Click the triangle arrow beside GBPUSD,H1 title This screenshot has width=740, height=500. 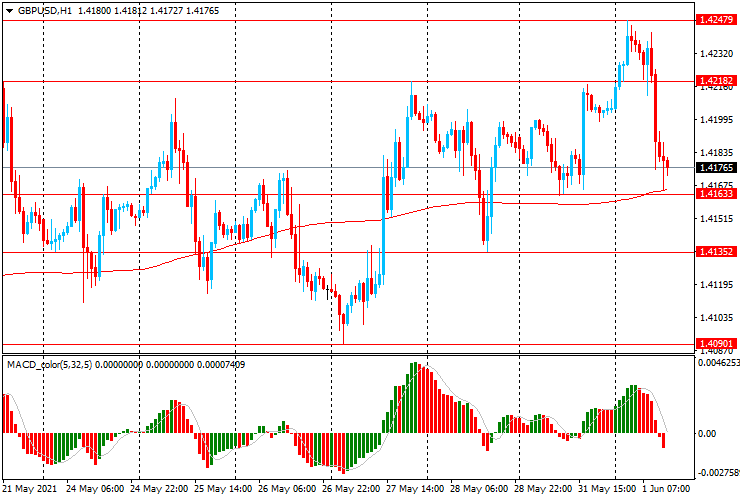(x=9, y=11)
